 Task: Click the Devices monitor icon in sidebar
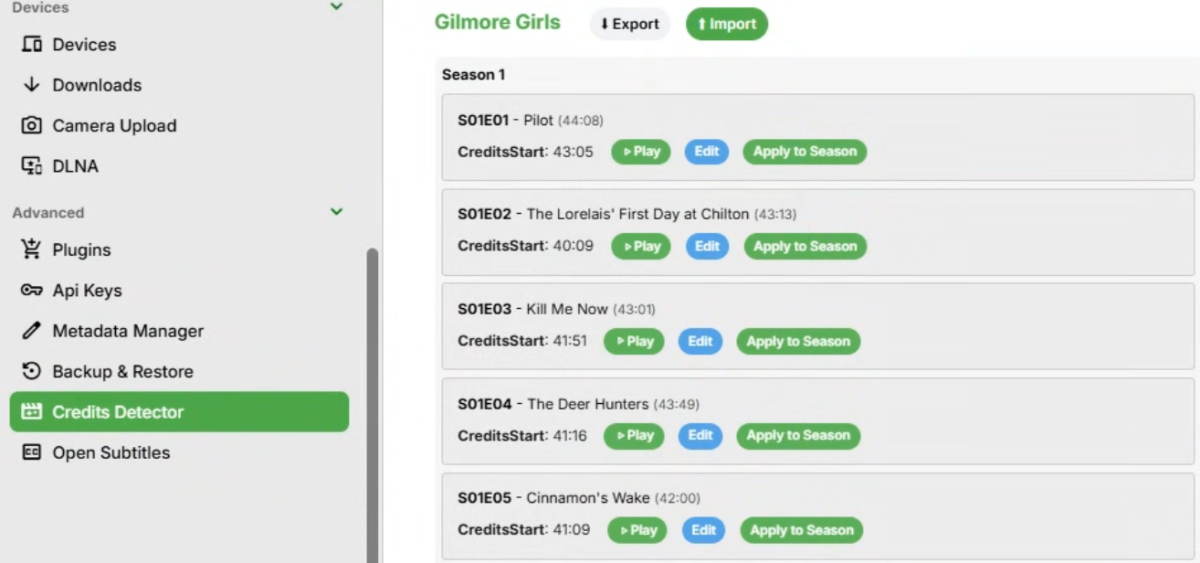(32, 44)
